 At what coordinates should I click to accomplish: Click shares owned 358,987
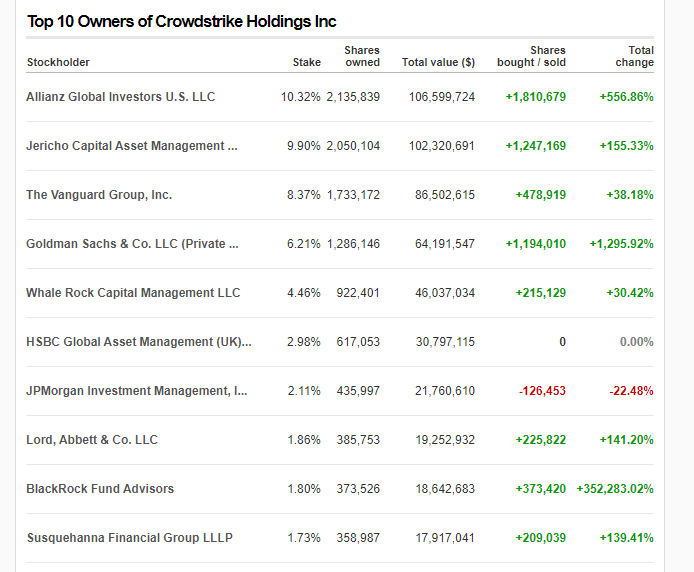coord(358,538)
